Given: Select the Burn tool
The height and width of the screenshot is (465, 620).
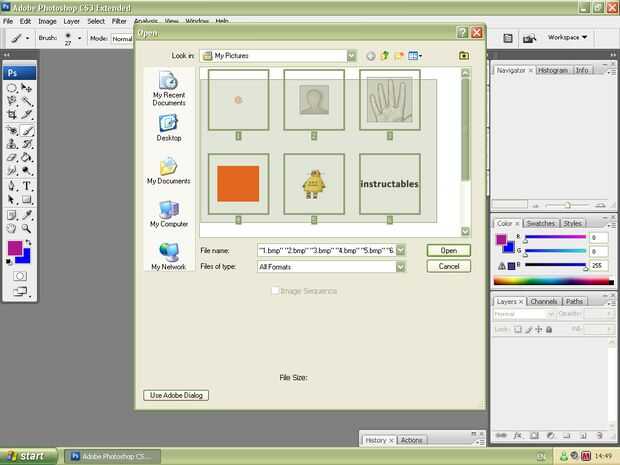Looking at the screenshot, I should (26, 171).
